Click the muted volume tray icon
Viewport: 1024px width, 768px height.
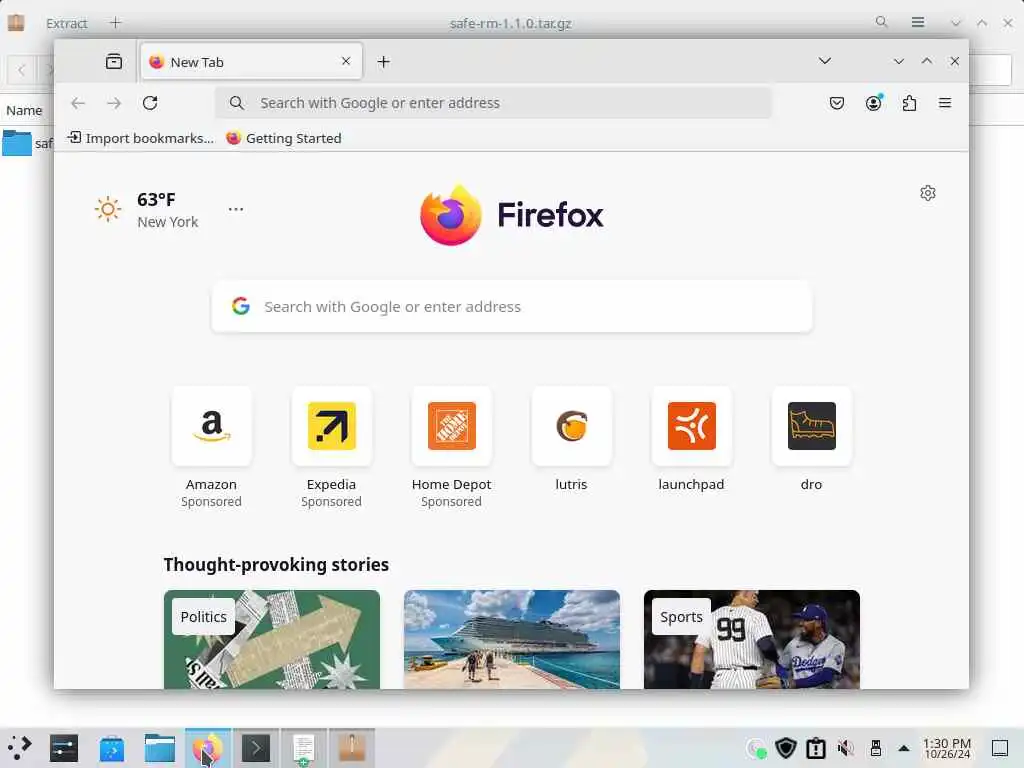[846, 748]
